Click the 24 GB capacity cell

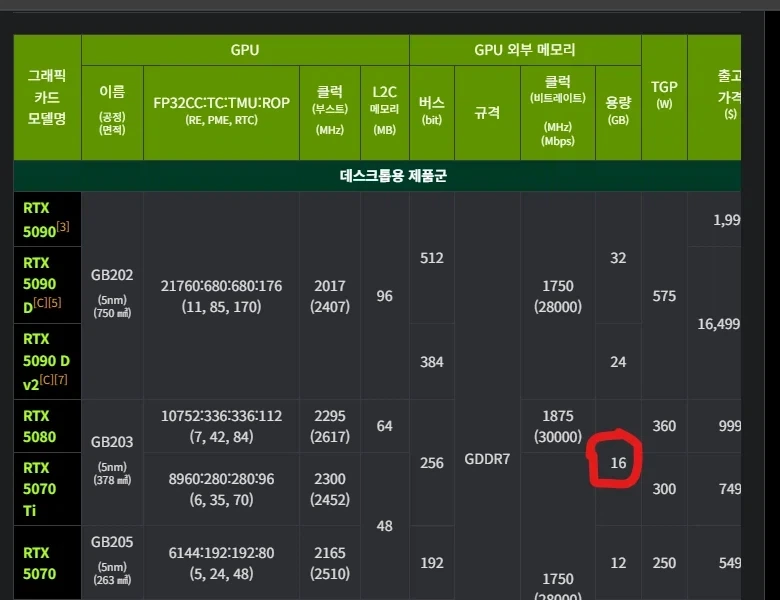[618, 362]
